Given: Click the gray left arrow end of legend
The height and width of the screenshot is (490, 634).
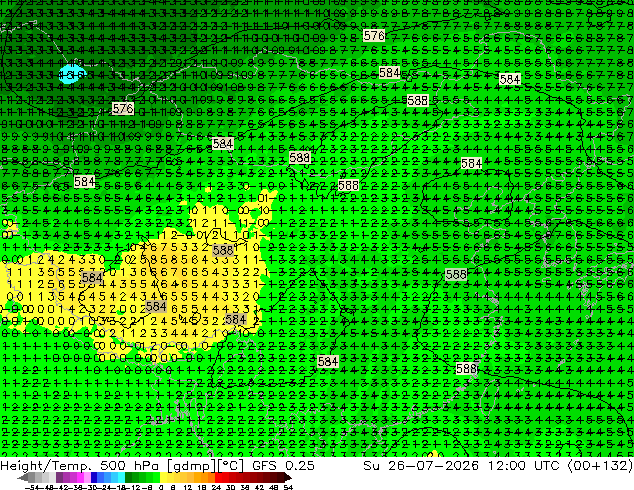Looking at the screenshot, I should (x=23, y=477).
